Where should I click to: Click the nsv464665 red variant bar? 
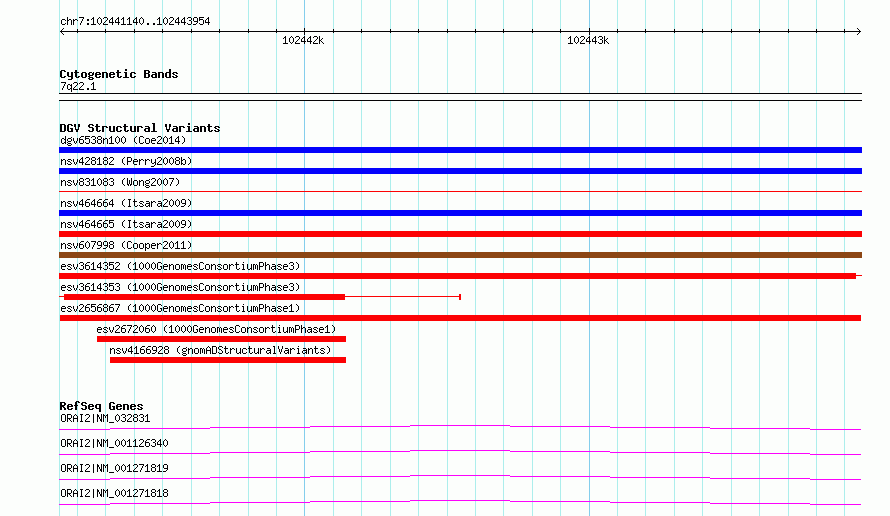coord(460,234)
